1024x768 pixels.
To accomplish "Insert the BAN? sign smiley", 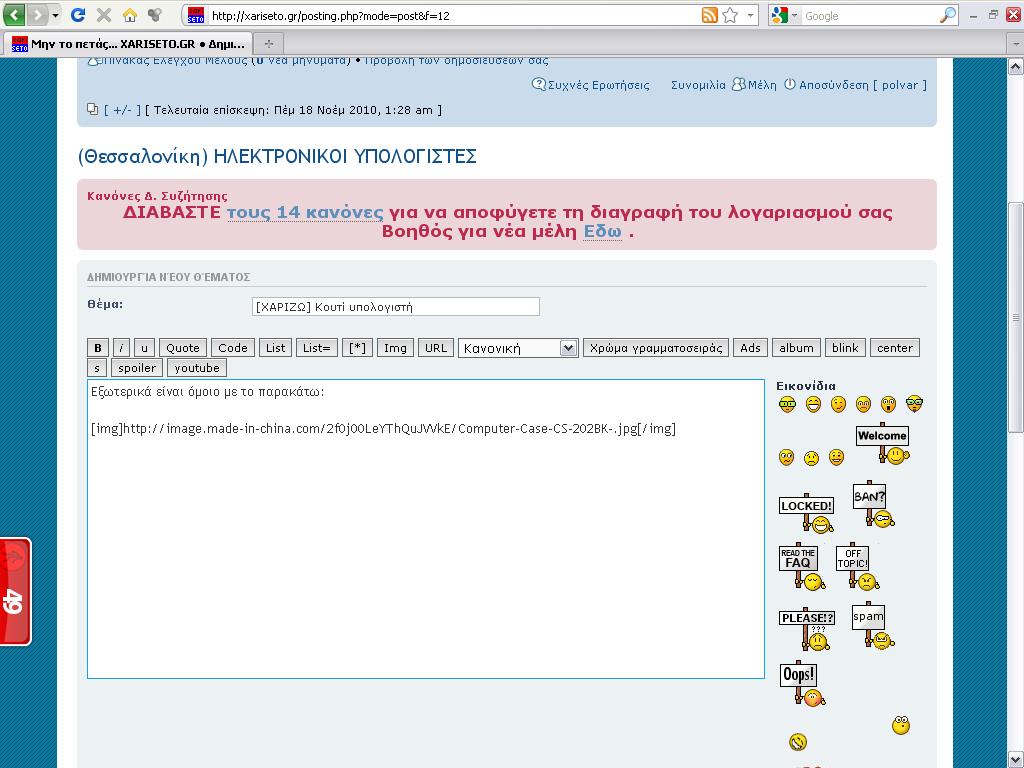I will (x=872, y=504).
